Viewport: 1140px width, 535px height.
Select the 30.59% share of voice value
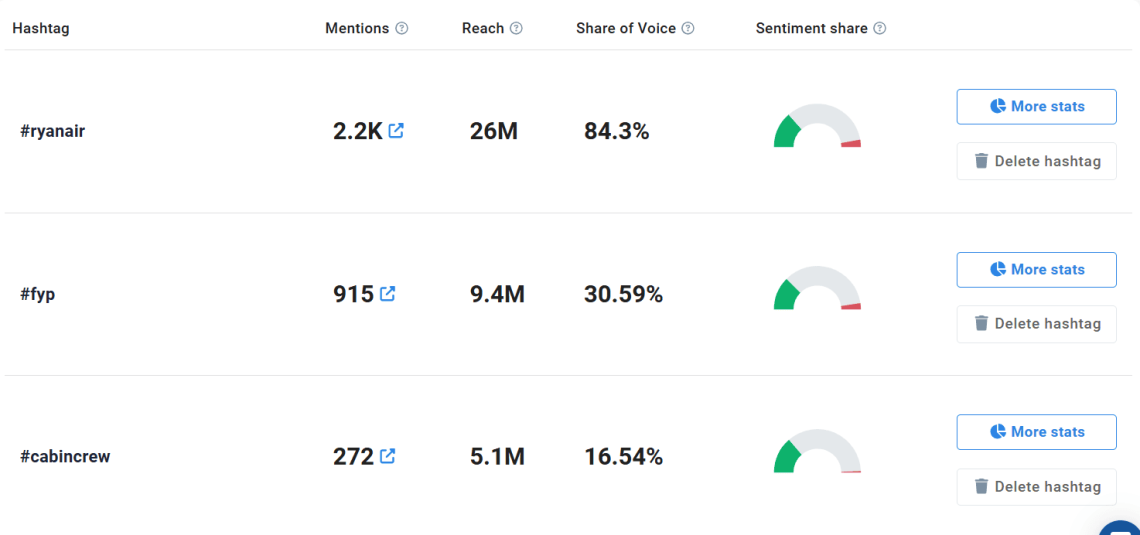623,294
